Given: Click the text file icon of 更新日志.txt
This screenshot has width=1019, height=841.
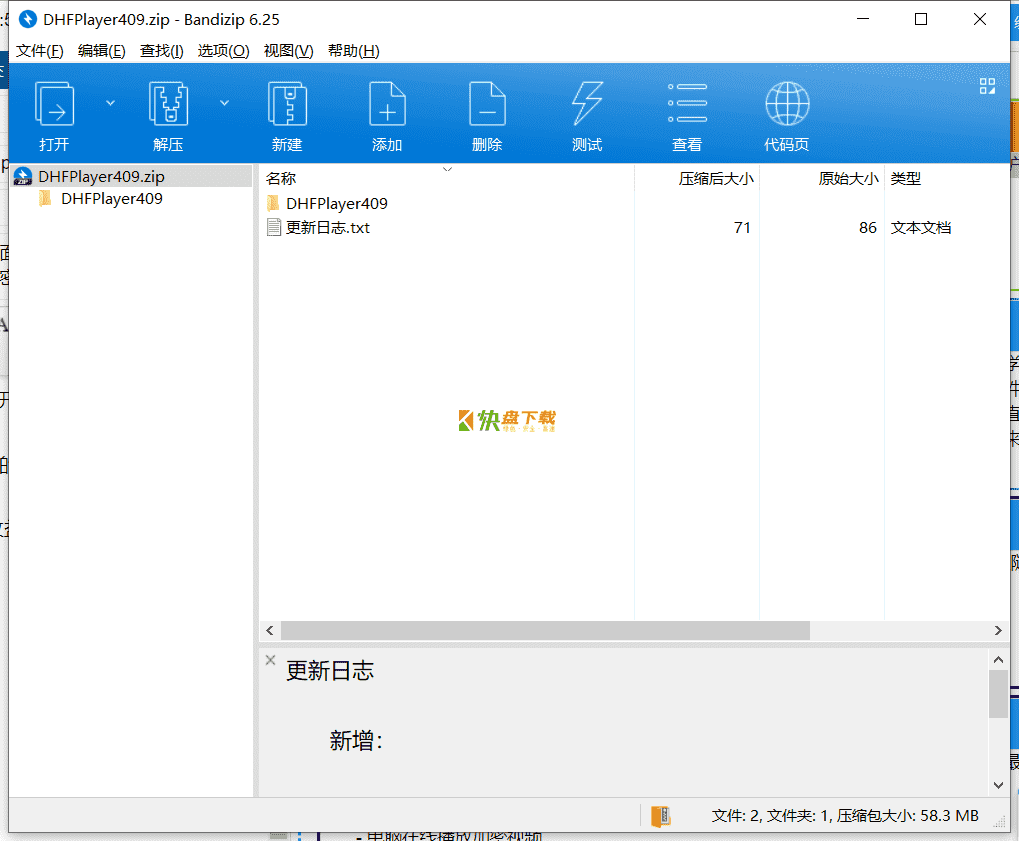Looking at the screenshot, I should pos(274,227).
